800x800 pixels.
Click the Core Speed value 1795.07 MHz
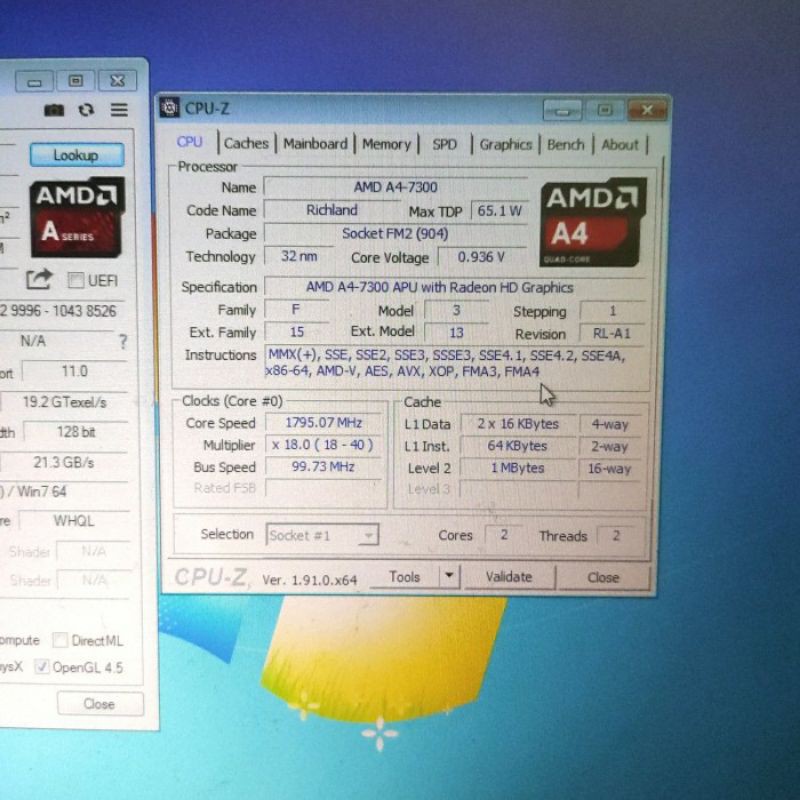point(323,422)
